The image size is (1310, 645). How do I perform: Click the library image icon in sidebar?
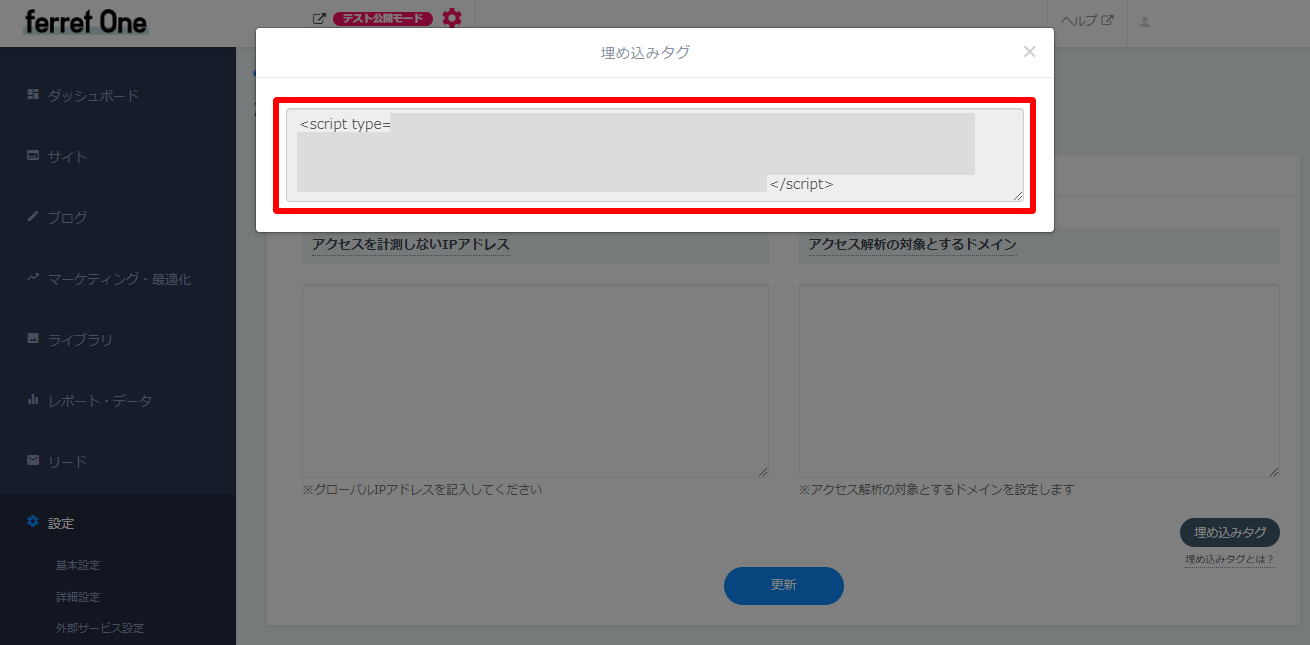coord(33,339)
